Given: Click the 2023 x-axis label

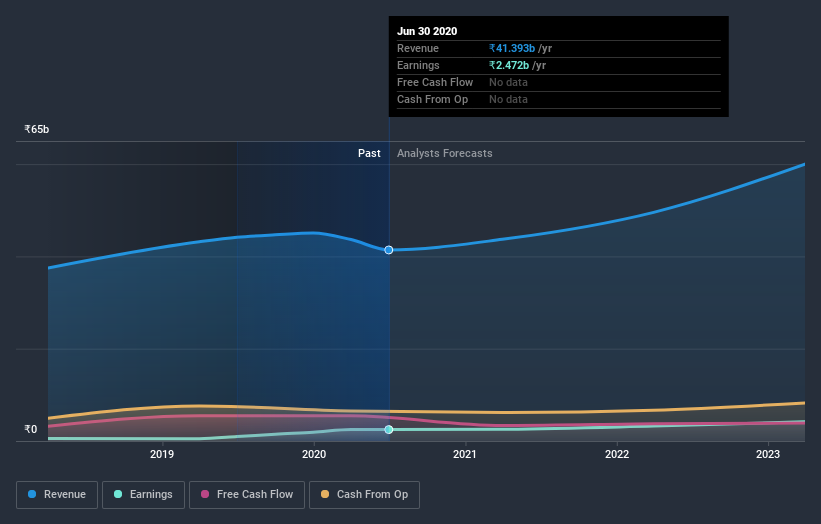Looking at the screenshot, I should coord(768,454).
